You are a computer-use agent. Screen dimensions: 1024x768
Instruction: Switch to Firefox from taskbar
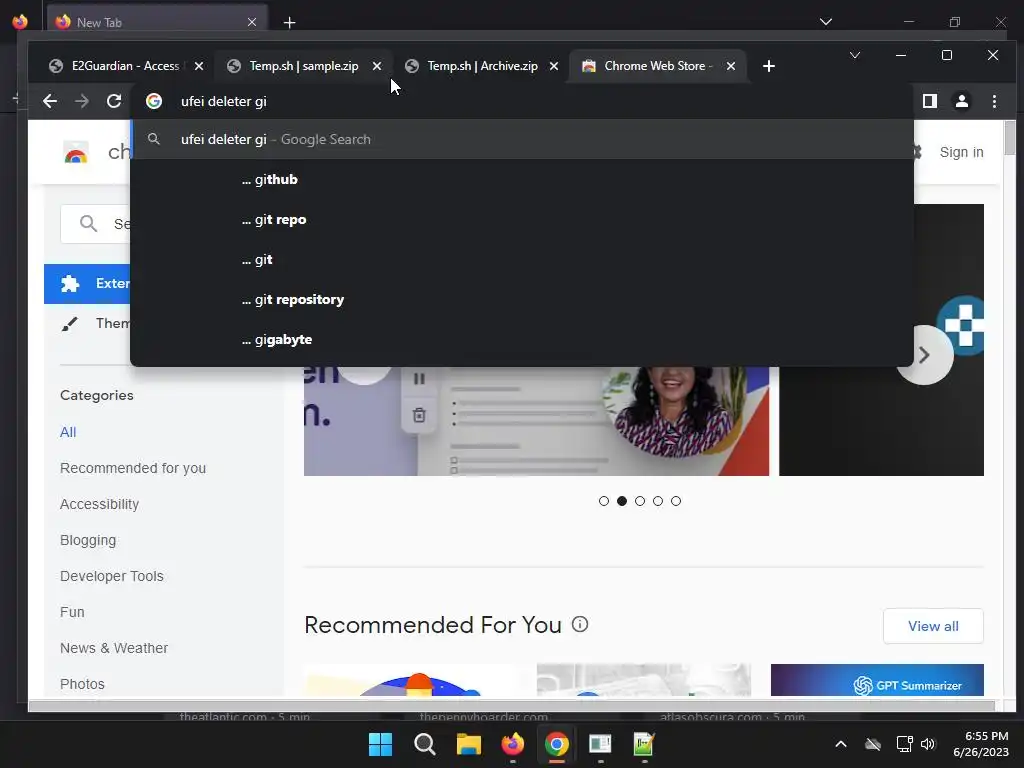click(x=513, y=744)
